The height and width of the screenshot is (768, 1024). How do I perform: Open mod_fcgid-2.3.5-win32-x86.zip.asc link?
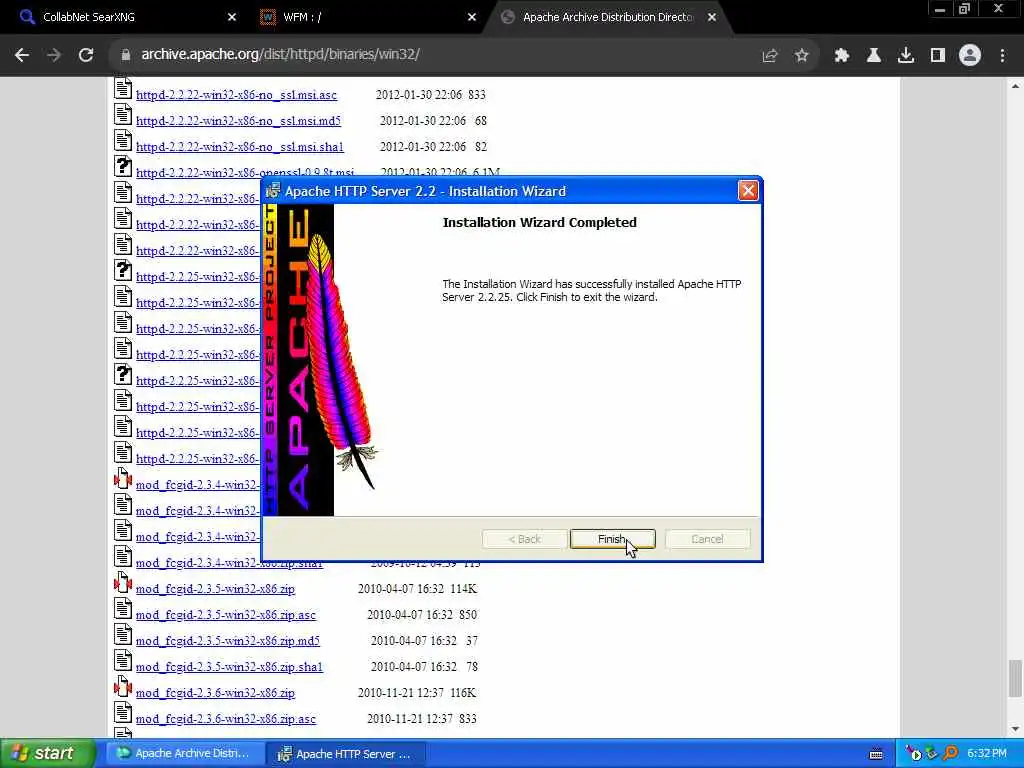[226, 615]
